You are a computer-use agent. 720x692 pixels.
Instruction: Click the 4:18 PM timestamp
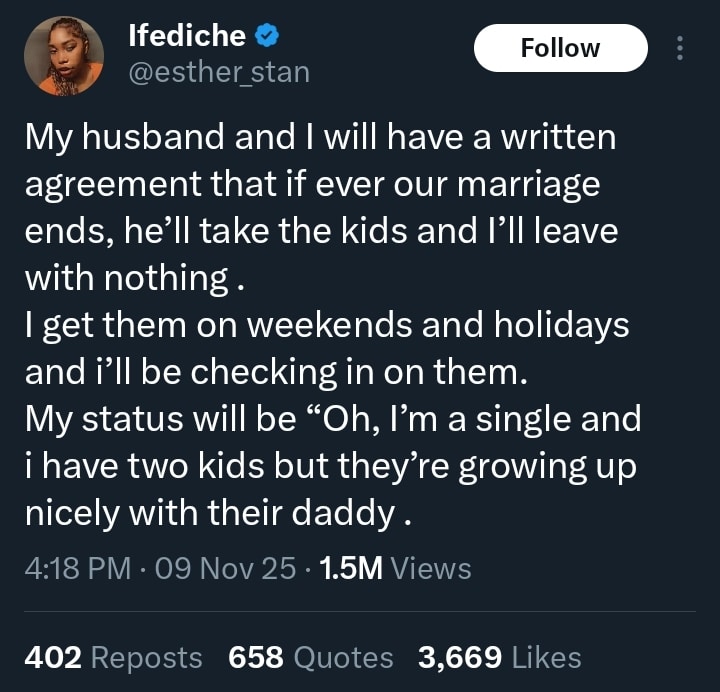78,568
